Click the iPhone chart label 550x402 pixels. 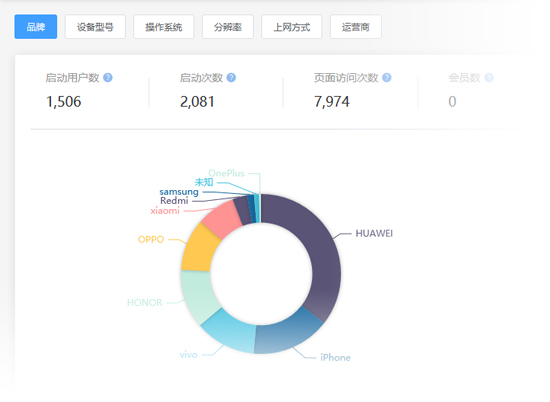tap(335, 357)
